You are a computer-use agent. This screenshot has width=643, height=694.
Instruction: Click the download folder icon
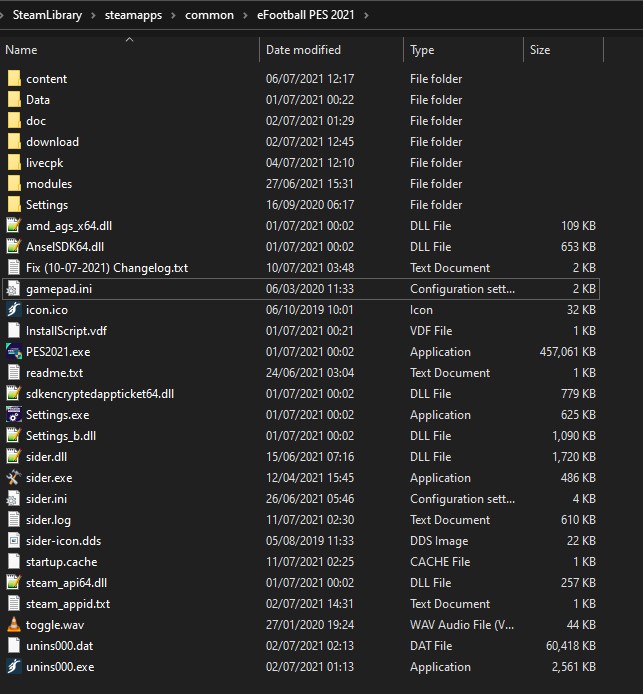click(x=14, y=142)
